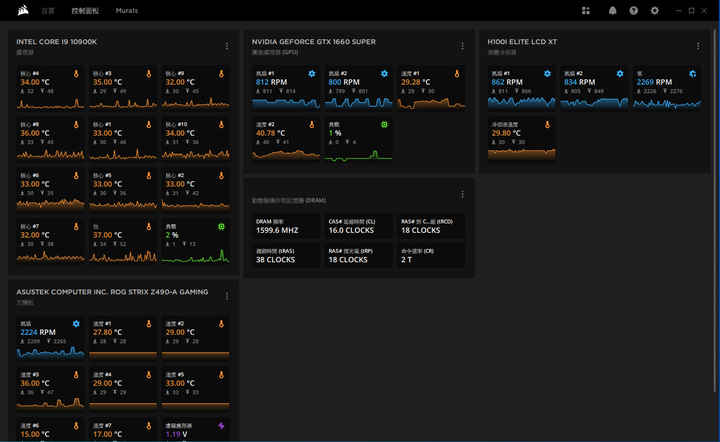Click thermometer icon on CPU core #7 tile
Viewport: 720px width, 442px height.
point(76,226)
